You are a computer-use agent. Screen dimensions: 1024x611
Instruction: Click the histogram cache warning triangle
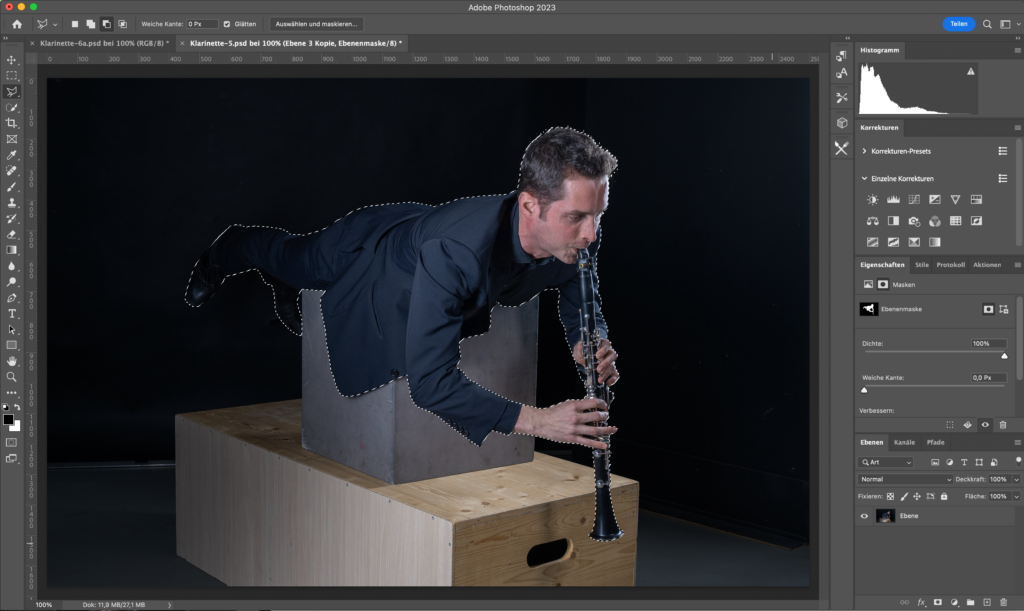(970, 71)
